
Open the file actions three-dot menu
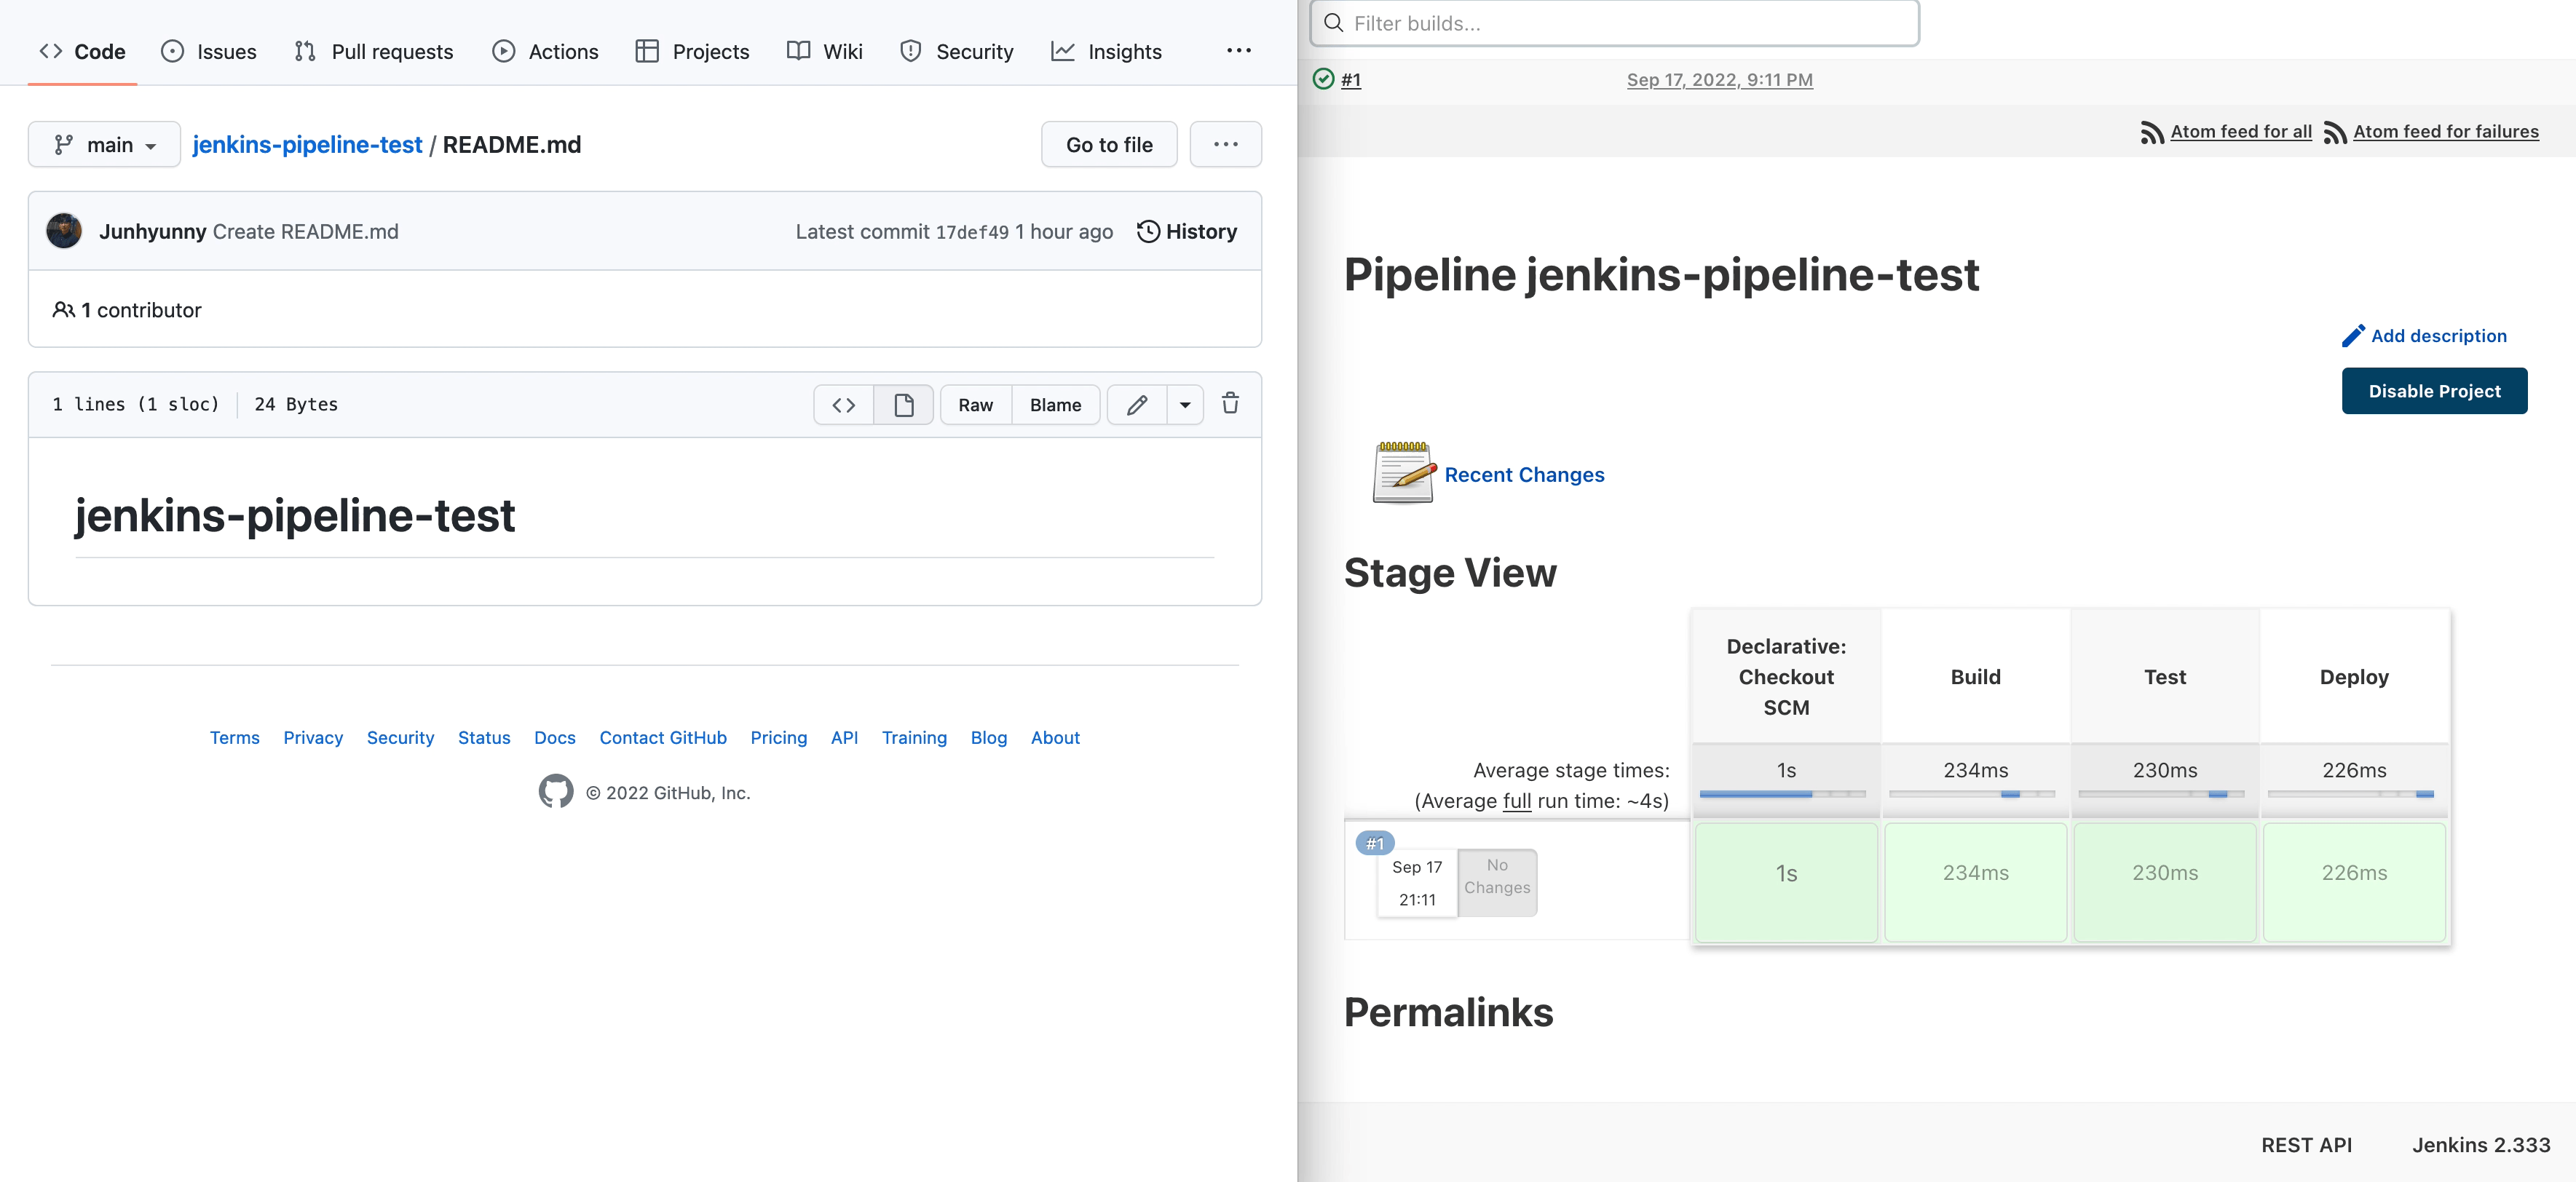1225,145
